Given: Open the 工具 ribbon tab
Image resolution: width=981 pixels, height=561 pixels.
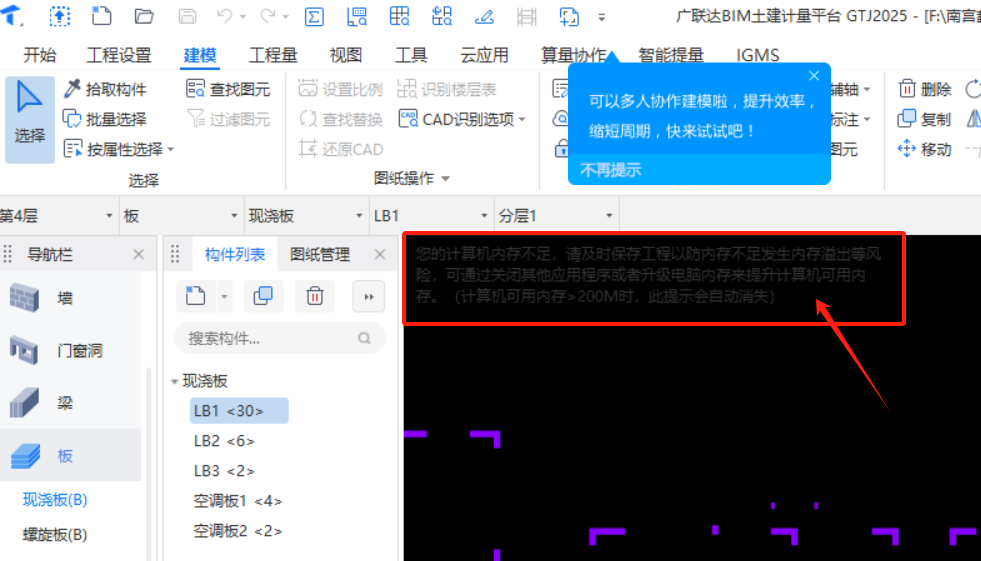Looking at the screenshot, I should coord(411,55).
